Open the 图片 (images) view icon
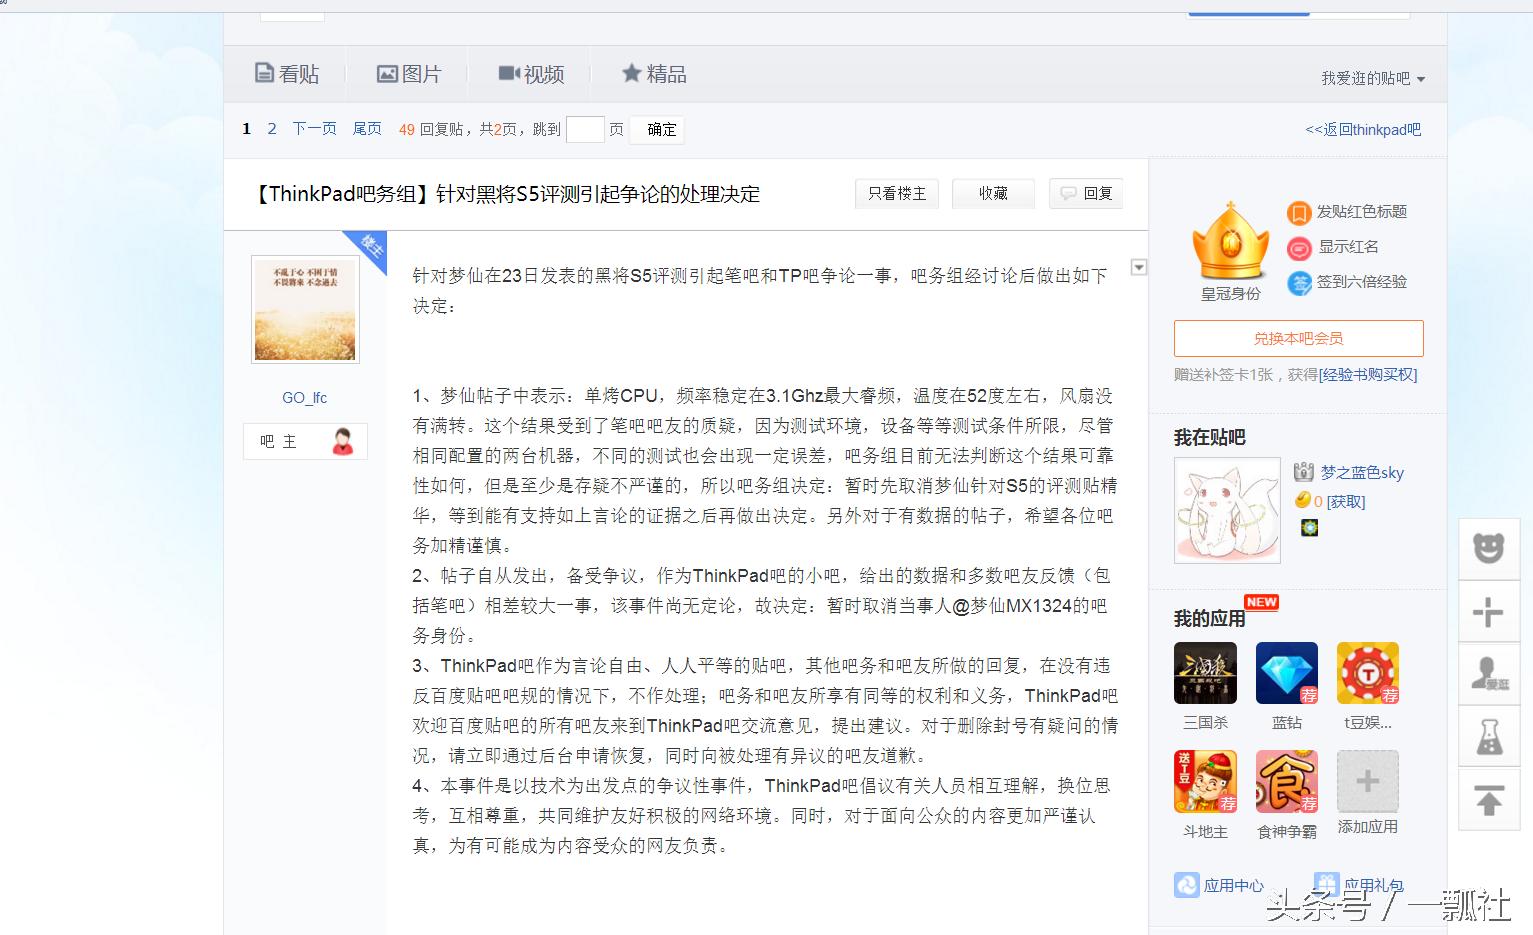The height and width of the screenshot is (935, 1533). [x=387, y=73]
